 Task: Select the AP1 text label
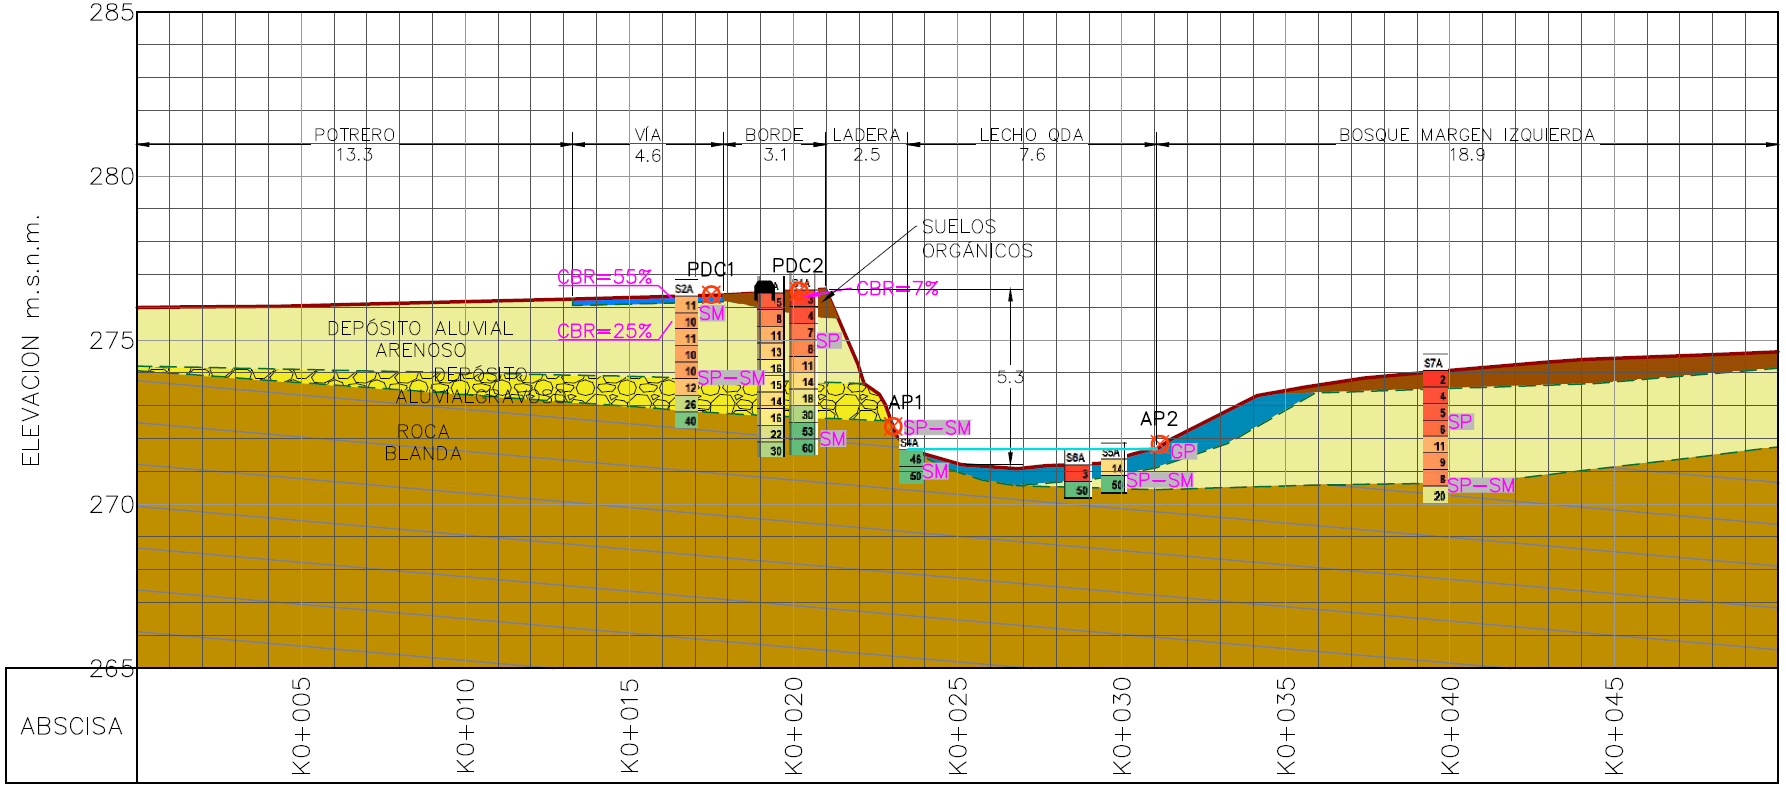tap(905, 402)
